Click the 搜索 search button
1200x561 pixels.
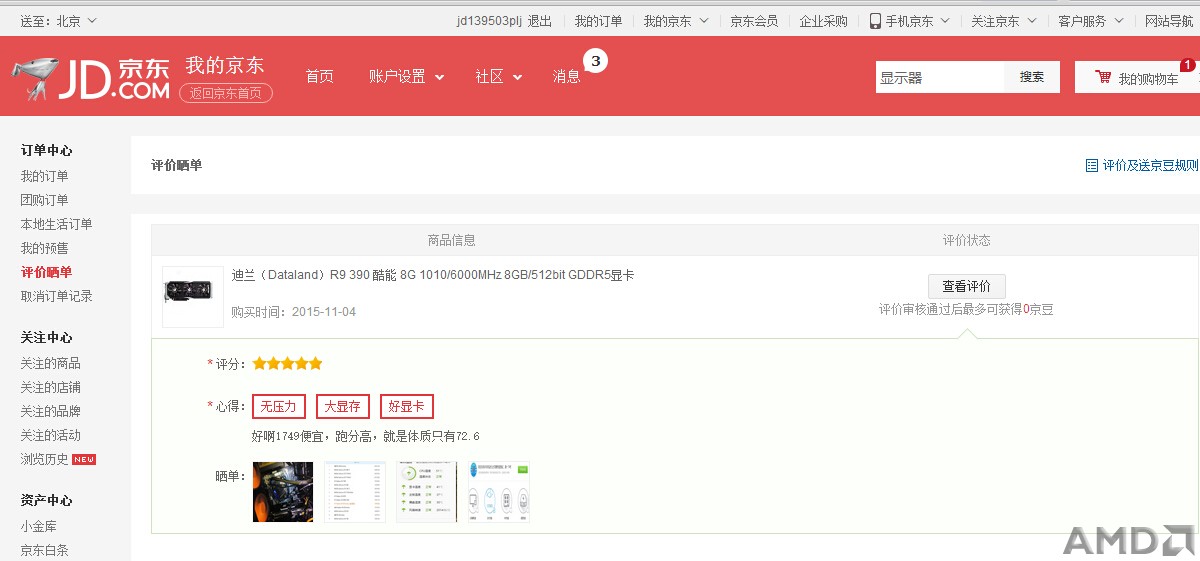(1032, 77)
